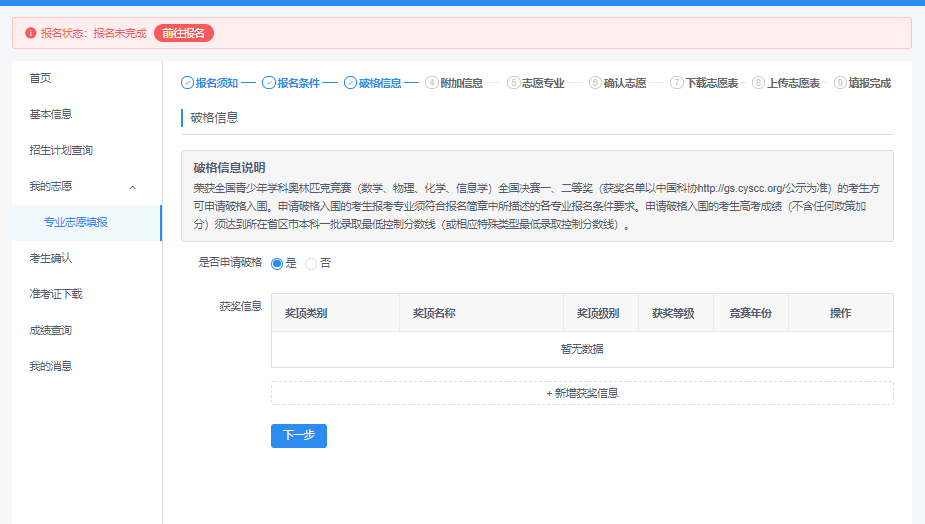Click the 暂无数据 empty table text
Viewport: 925px width, 524px height.
(582, 349)
